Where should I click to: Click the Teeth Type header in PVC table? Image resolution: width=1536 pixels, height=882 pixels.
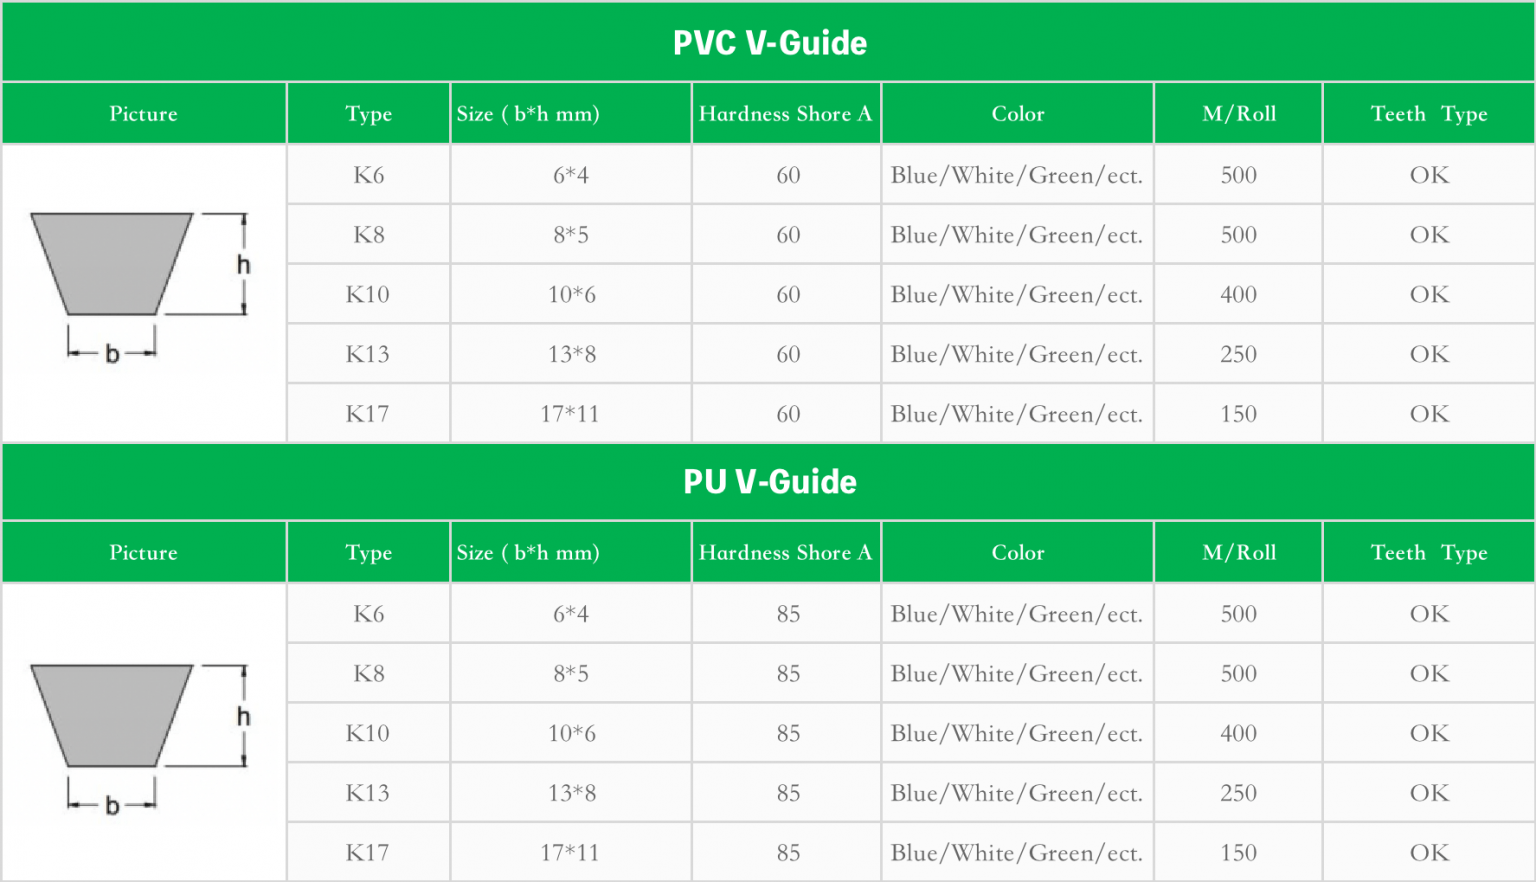pyautogui.click(x=1429, y=113)
